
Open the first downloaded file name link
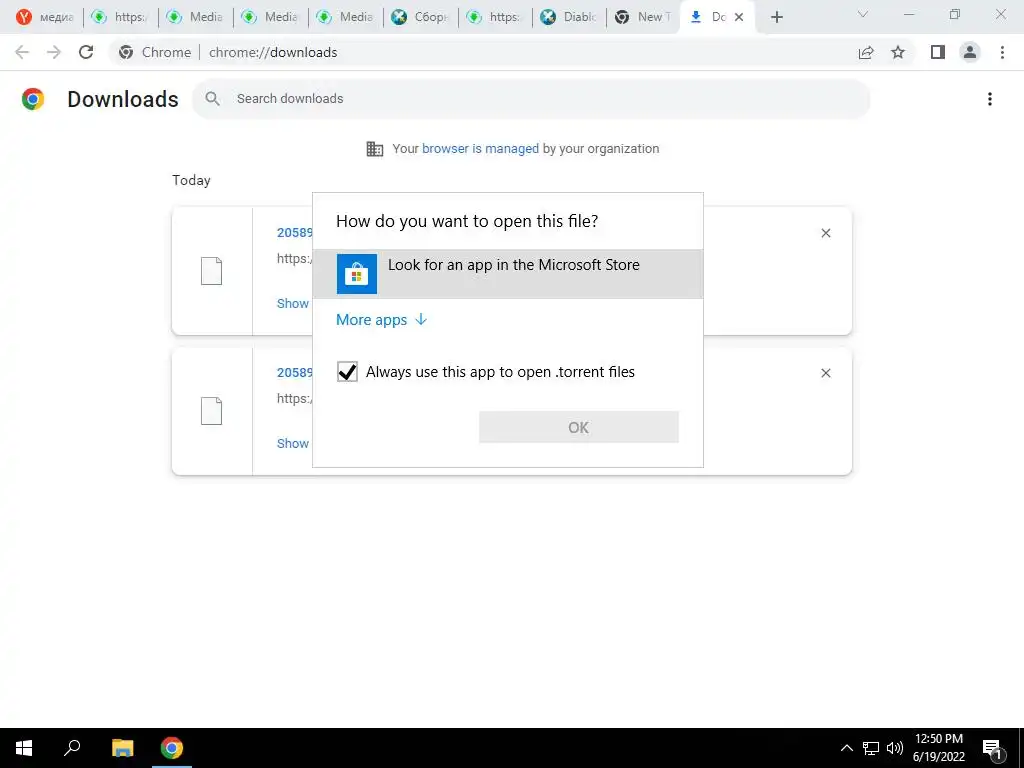pyautogui.click(x=295, y=232)
